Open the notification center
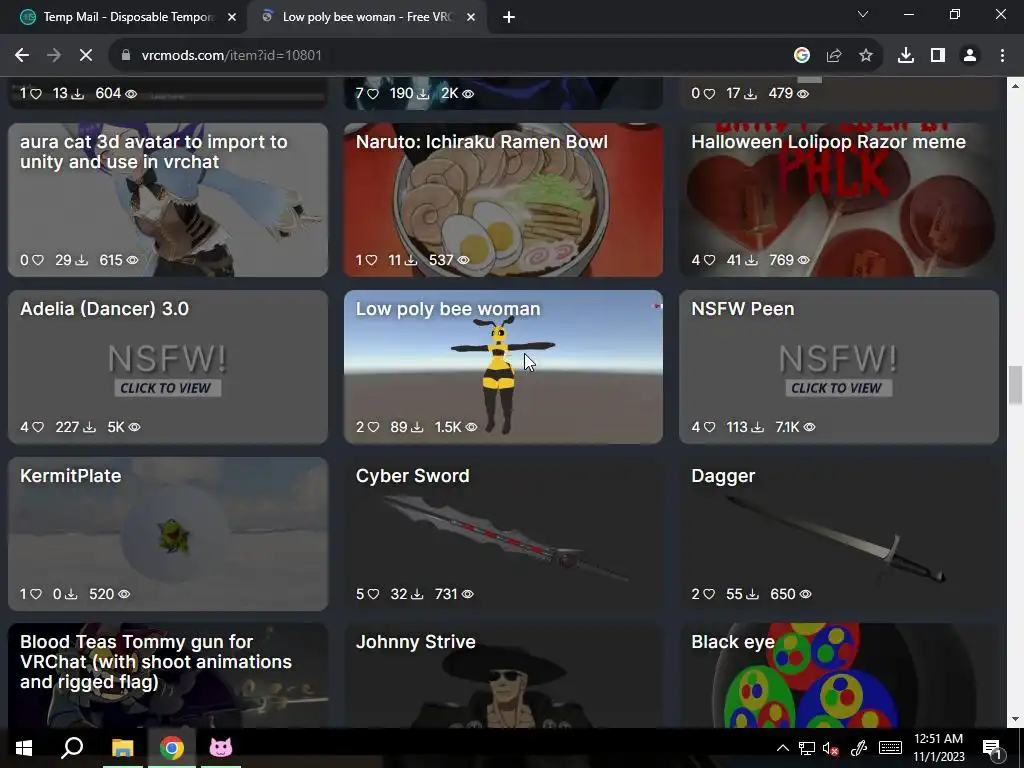This screenshot has width=1024, height=768. click(992, 748)
